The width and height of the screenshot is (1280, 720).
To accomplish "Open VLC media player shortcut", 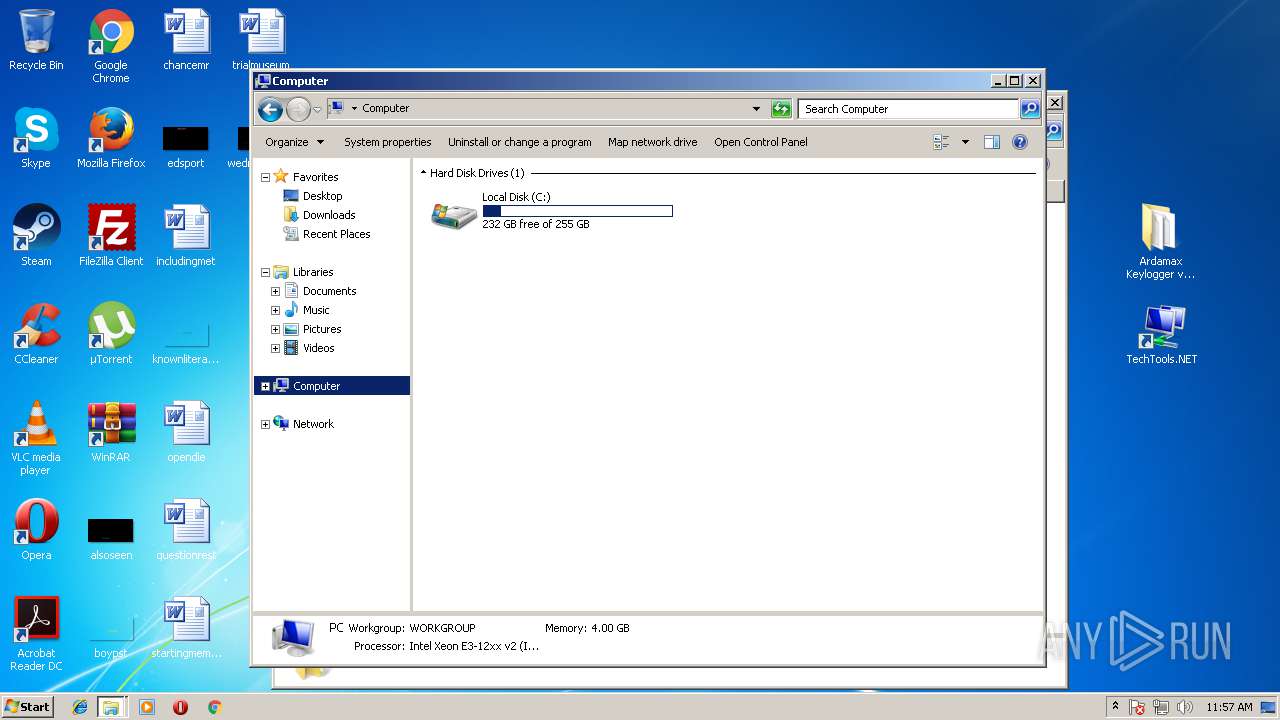I will [x=36, y=438].
